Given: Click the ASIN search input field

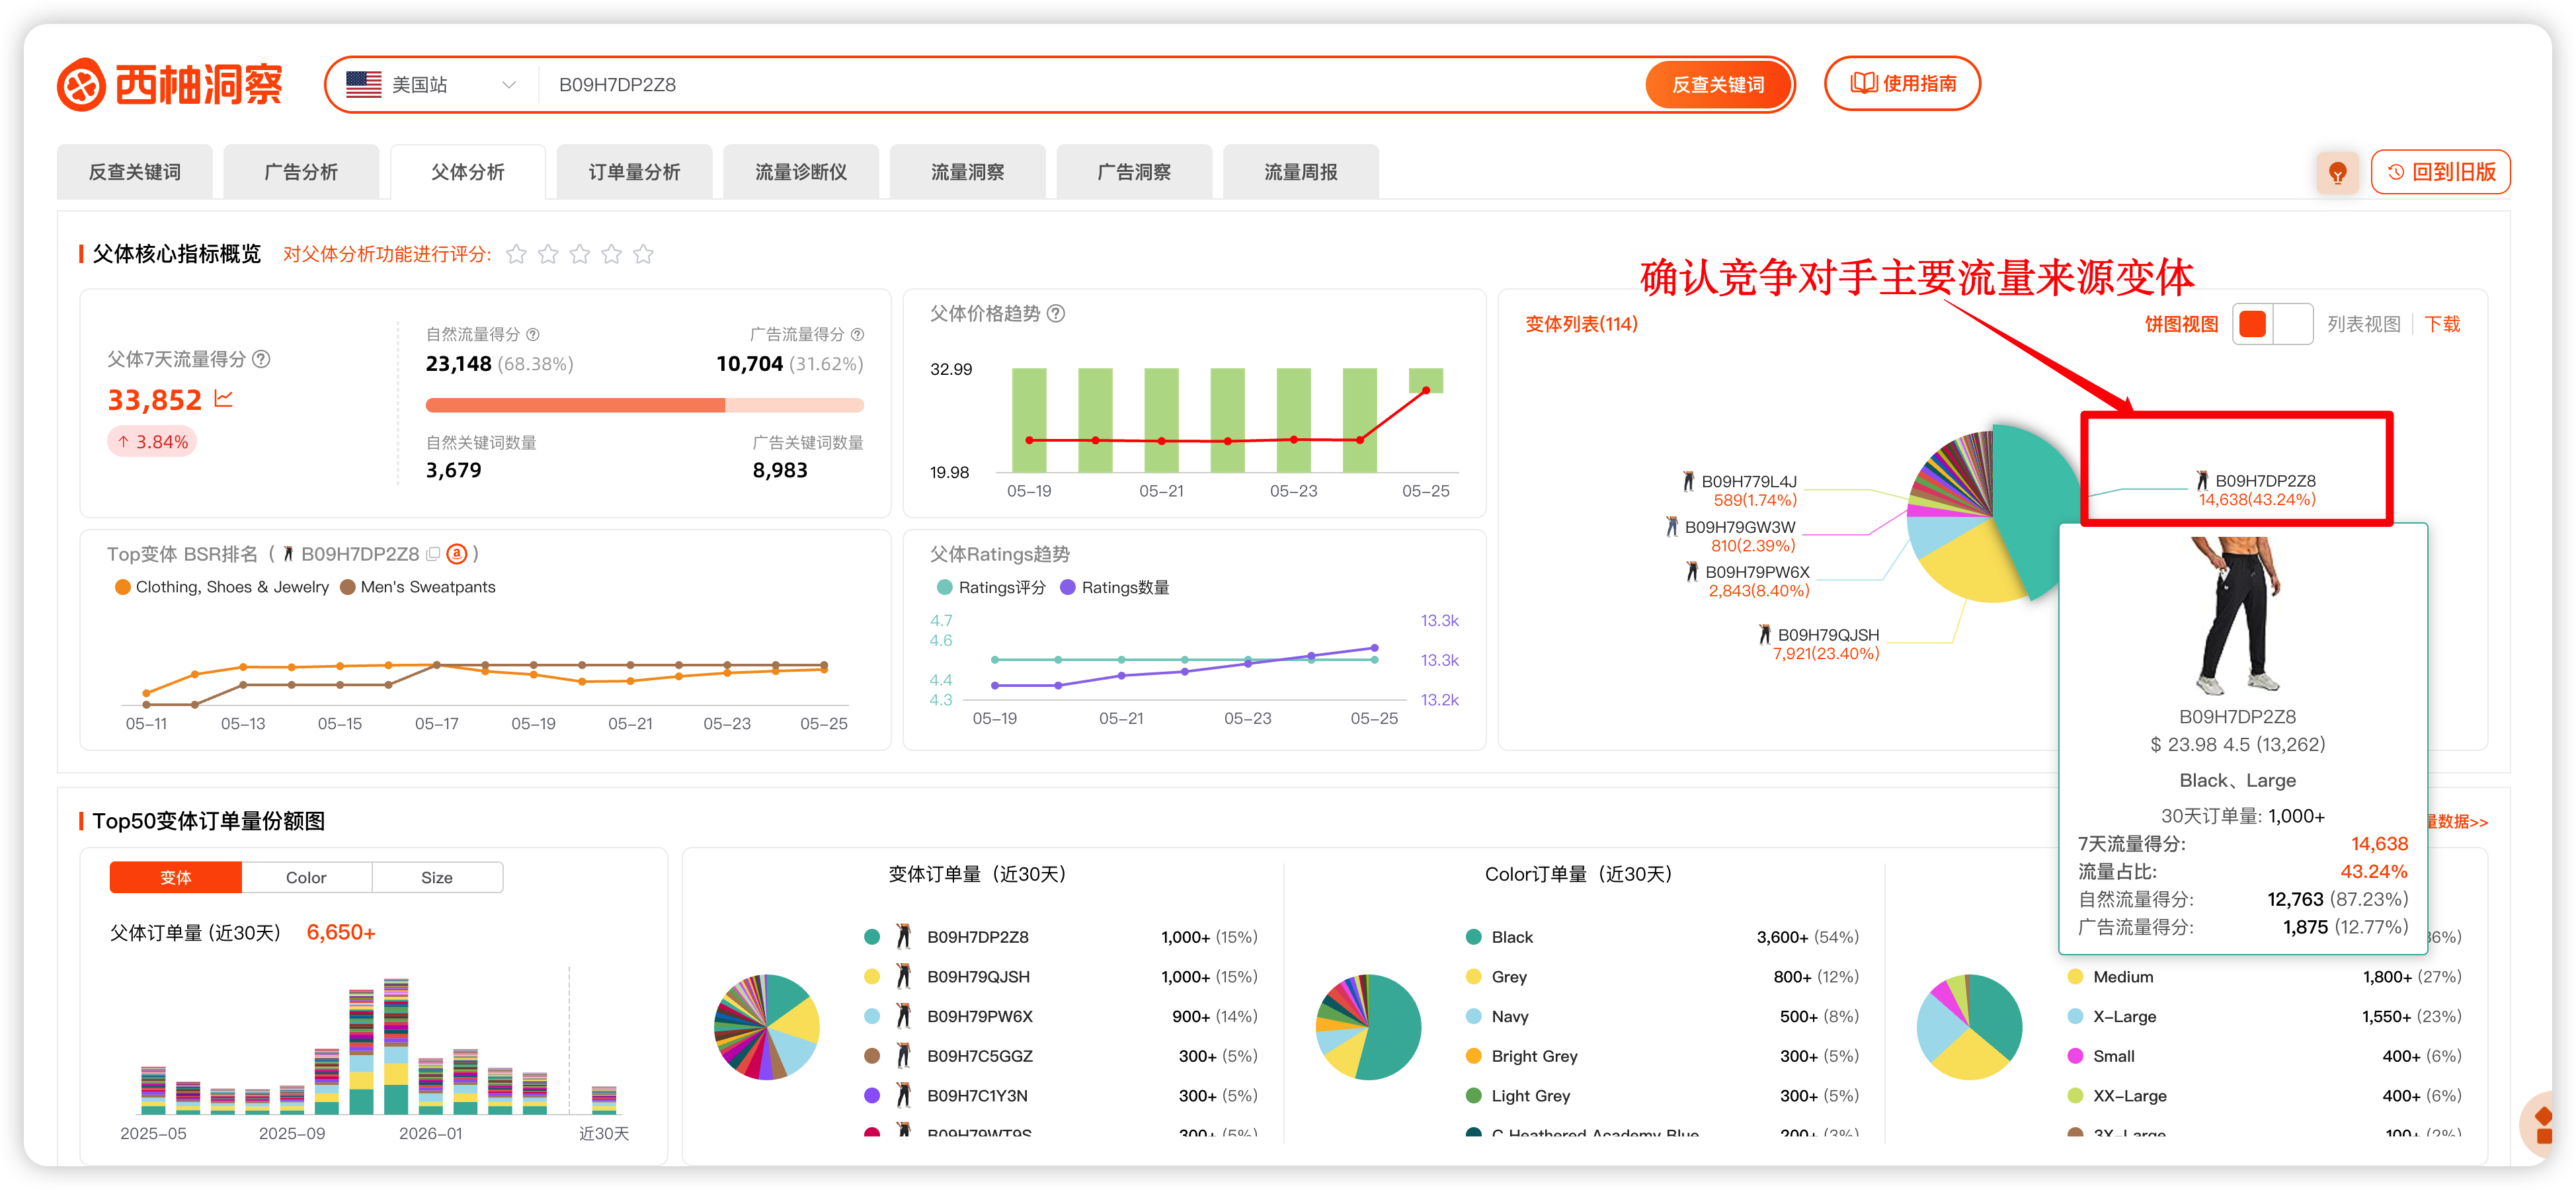Looking at the screenshot, I should click(1092, 84).
